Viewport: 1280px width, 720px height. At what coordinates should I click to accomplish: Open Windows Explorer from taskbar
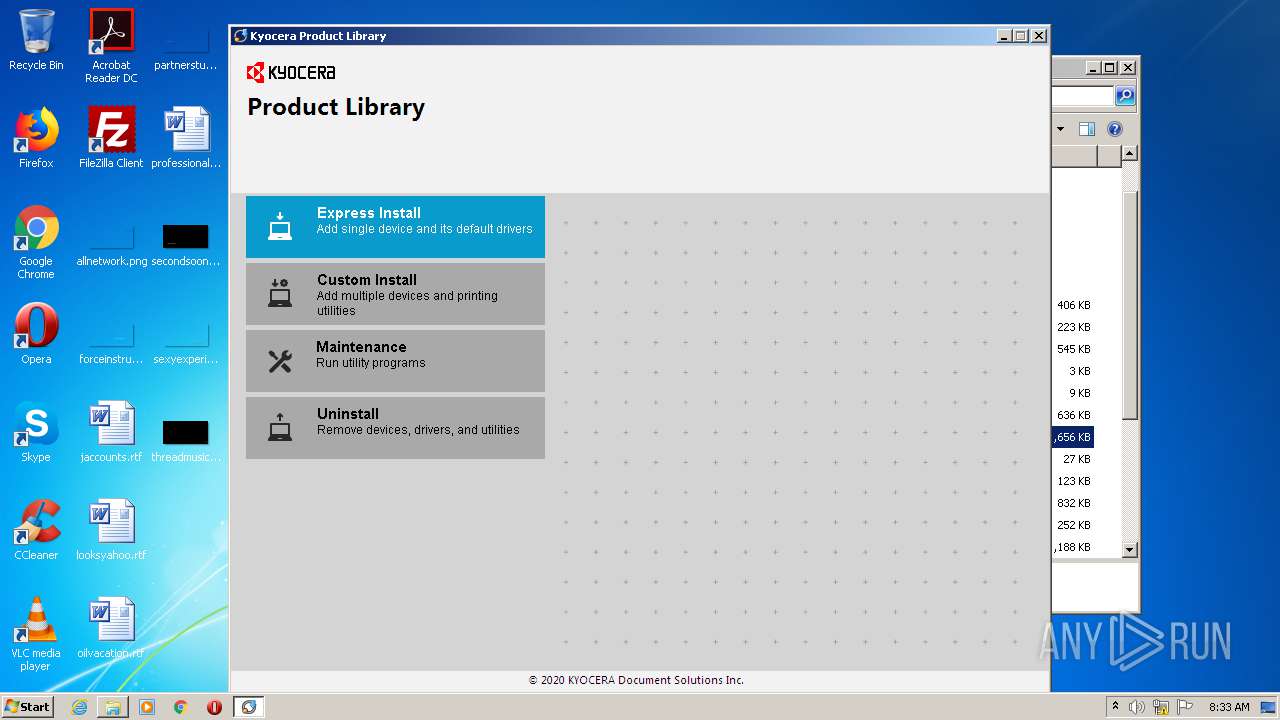113,707
